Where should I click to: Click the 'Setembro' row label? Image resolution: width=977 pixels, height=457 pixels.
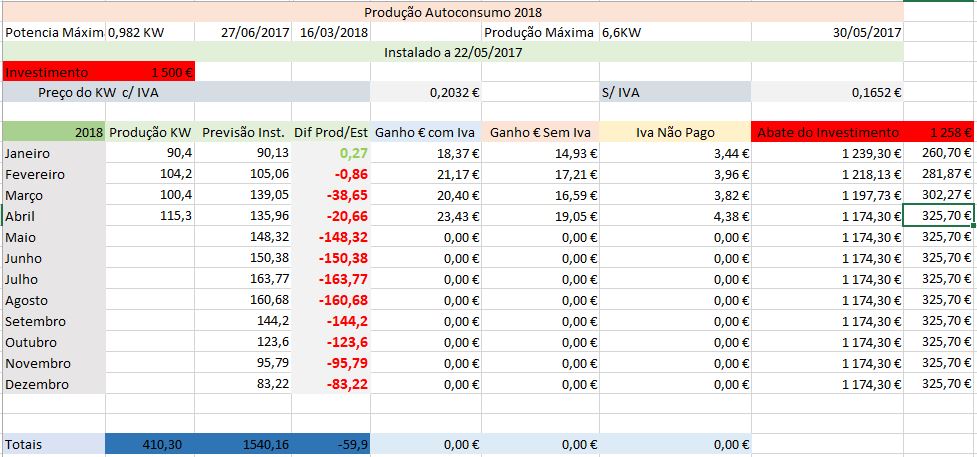coord(54,321)
